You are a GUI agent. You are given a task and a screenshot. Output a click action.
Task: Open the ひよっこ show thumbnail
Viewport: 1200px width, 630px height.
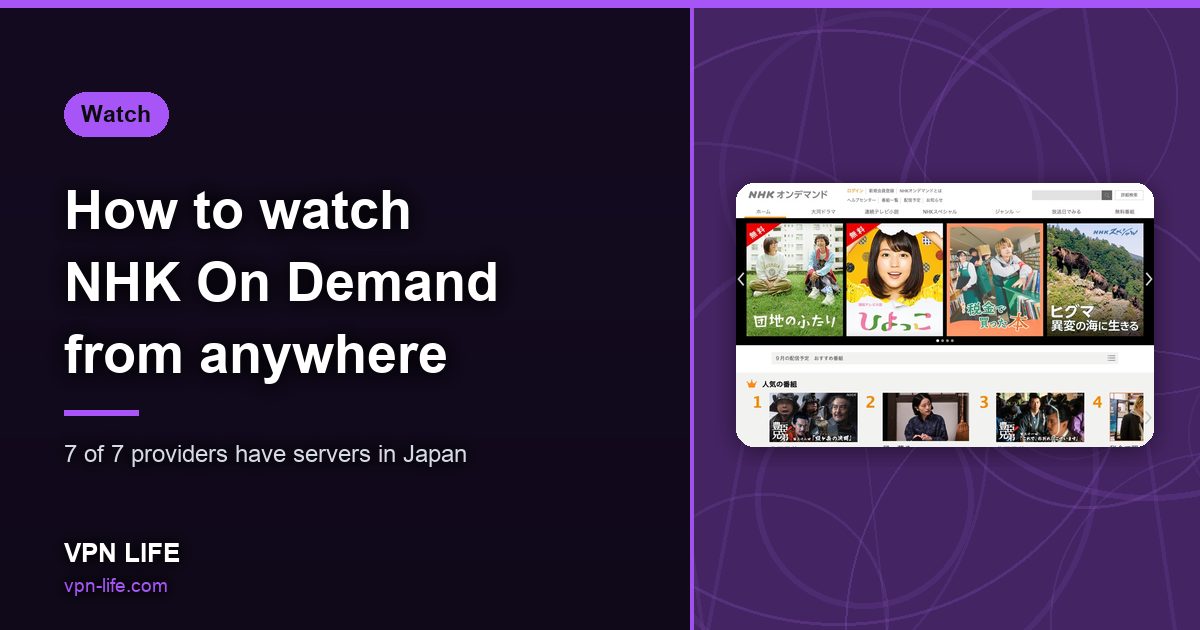coord(895,279)
